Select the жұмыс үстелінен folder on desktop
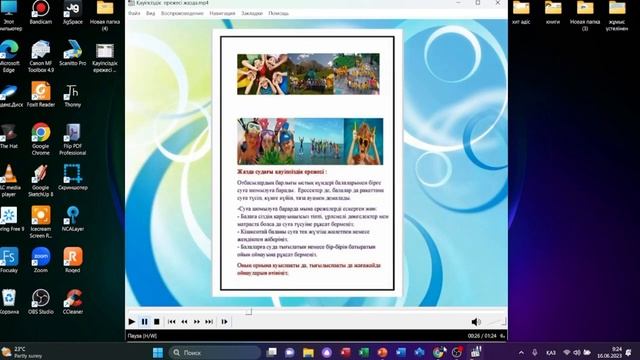640x360 pixels. pos(617,16)
